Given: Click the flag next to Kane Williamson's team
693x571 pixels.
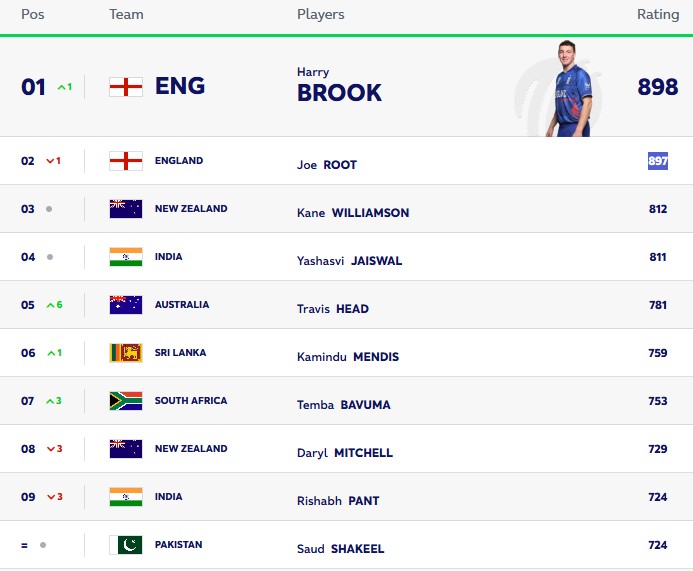Looking at the screenshot, I should coord(126,209).
